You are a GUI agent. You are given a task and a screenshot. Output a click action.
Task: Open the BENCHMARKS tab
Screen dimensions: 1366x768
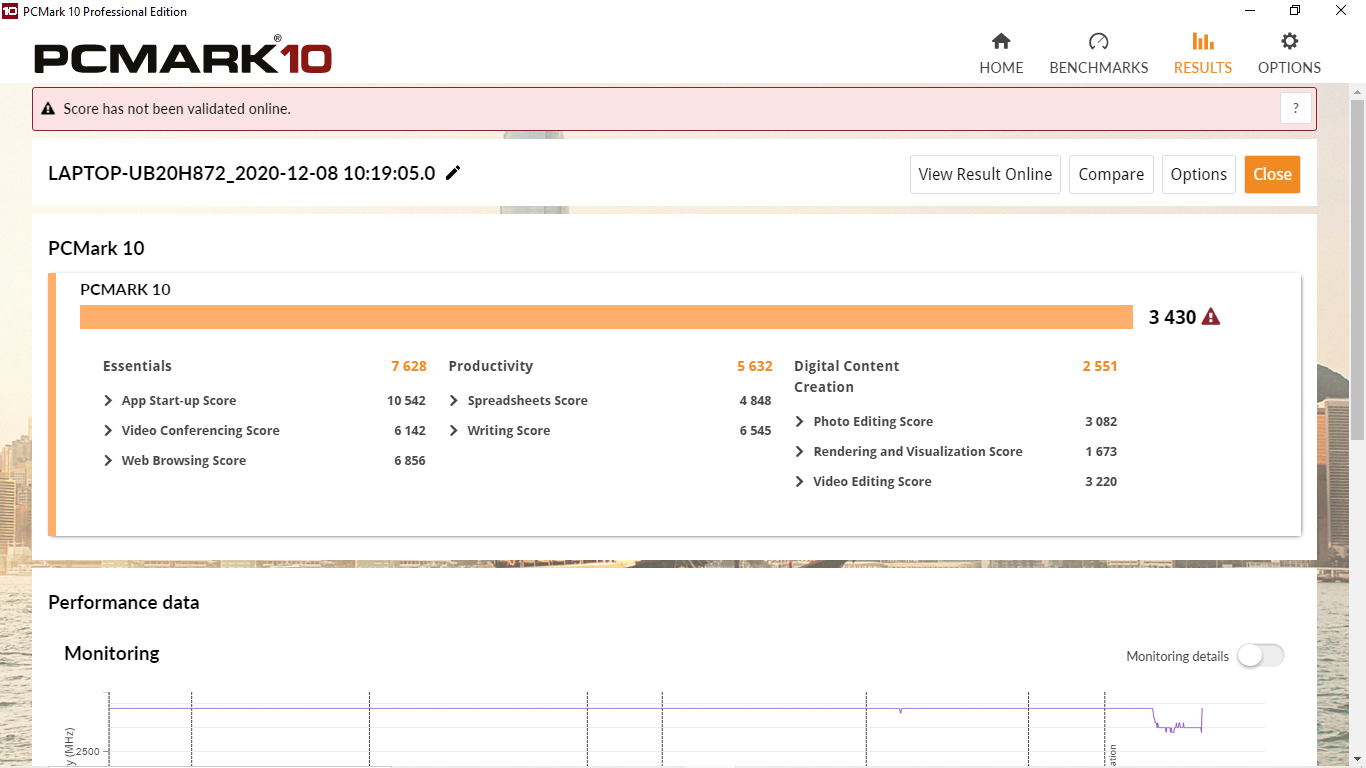click(1098, 54)
